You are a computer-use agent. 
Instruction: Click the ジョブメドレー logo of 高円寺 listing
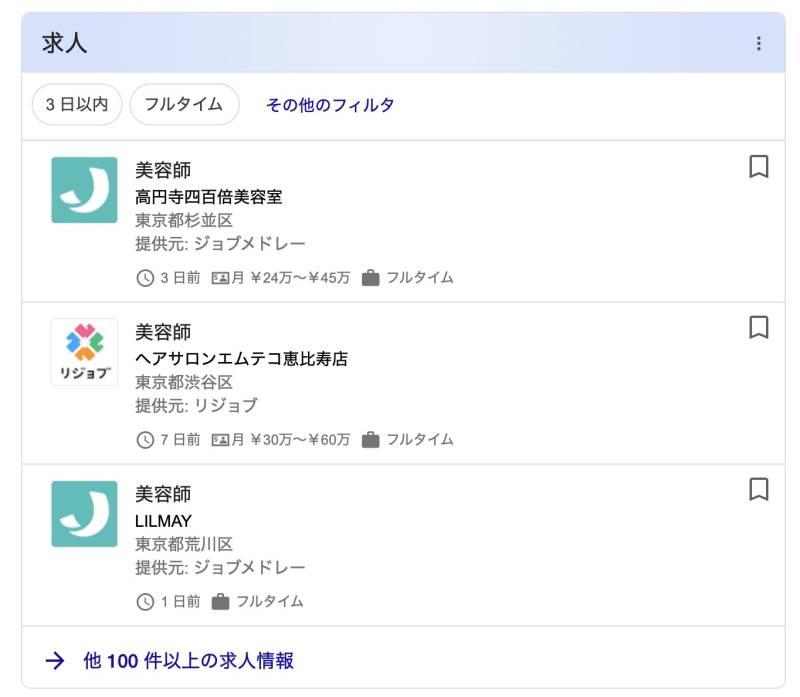click(x=84, y=190)
